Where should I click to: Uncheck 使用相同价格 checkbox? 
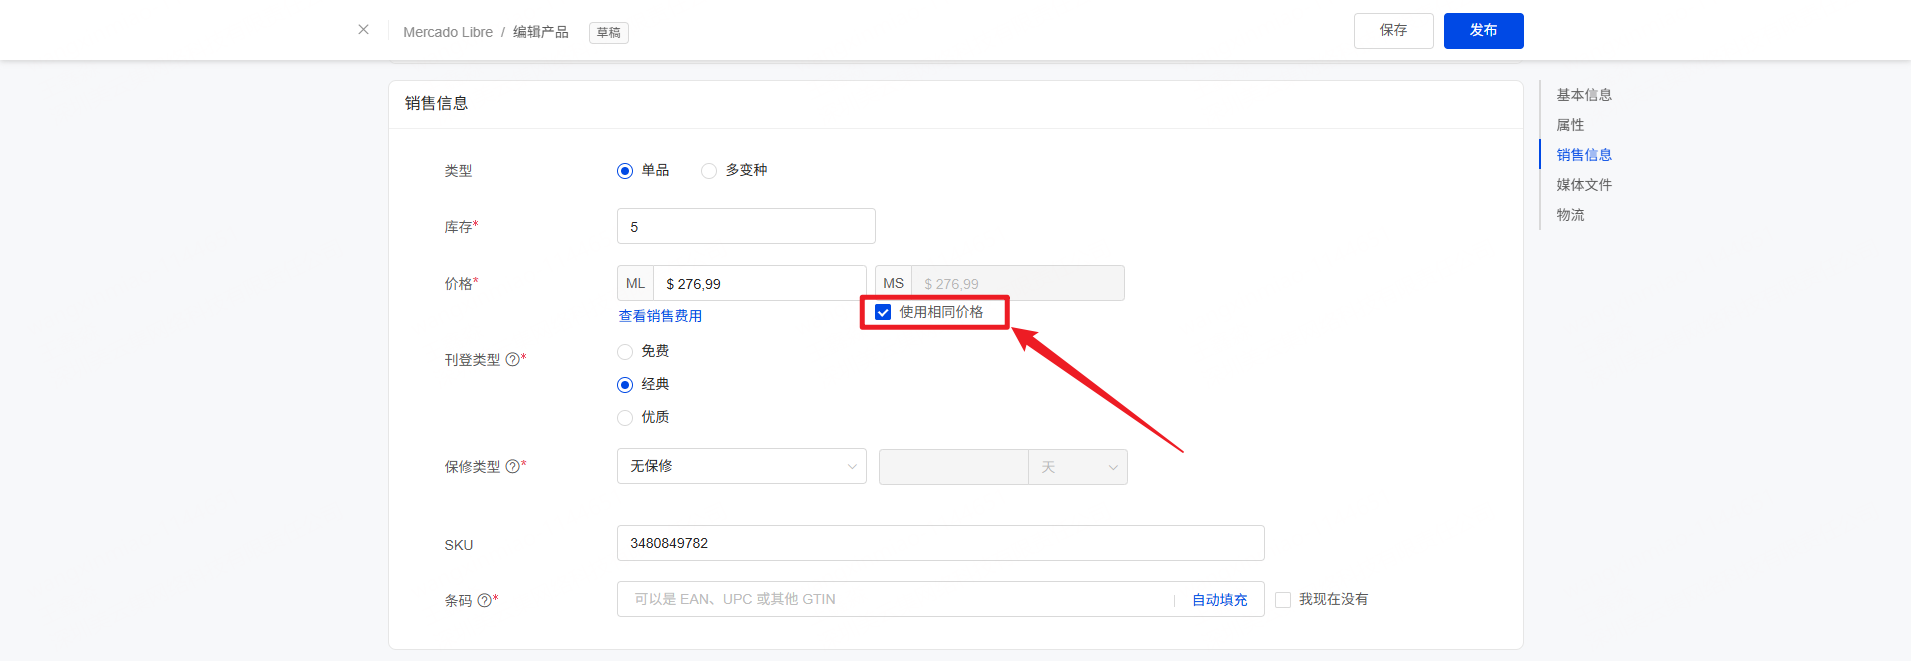coord(883,312)
